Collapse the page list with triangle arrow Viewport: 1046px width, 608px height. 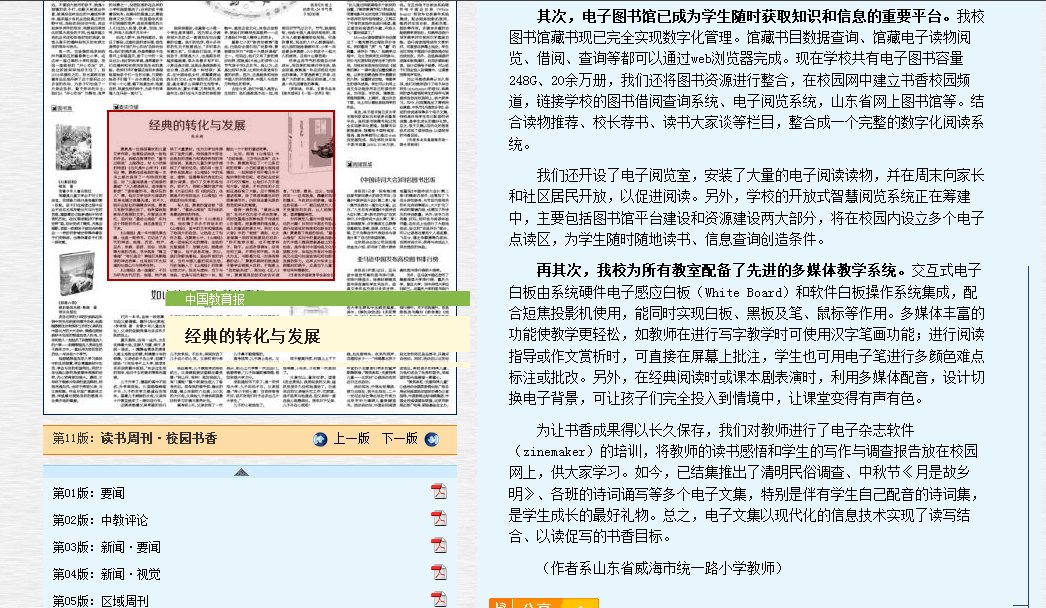coord(241,471)
